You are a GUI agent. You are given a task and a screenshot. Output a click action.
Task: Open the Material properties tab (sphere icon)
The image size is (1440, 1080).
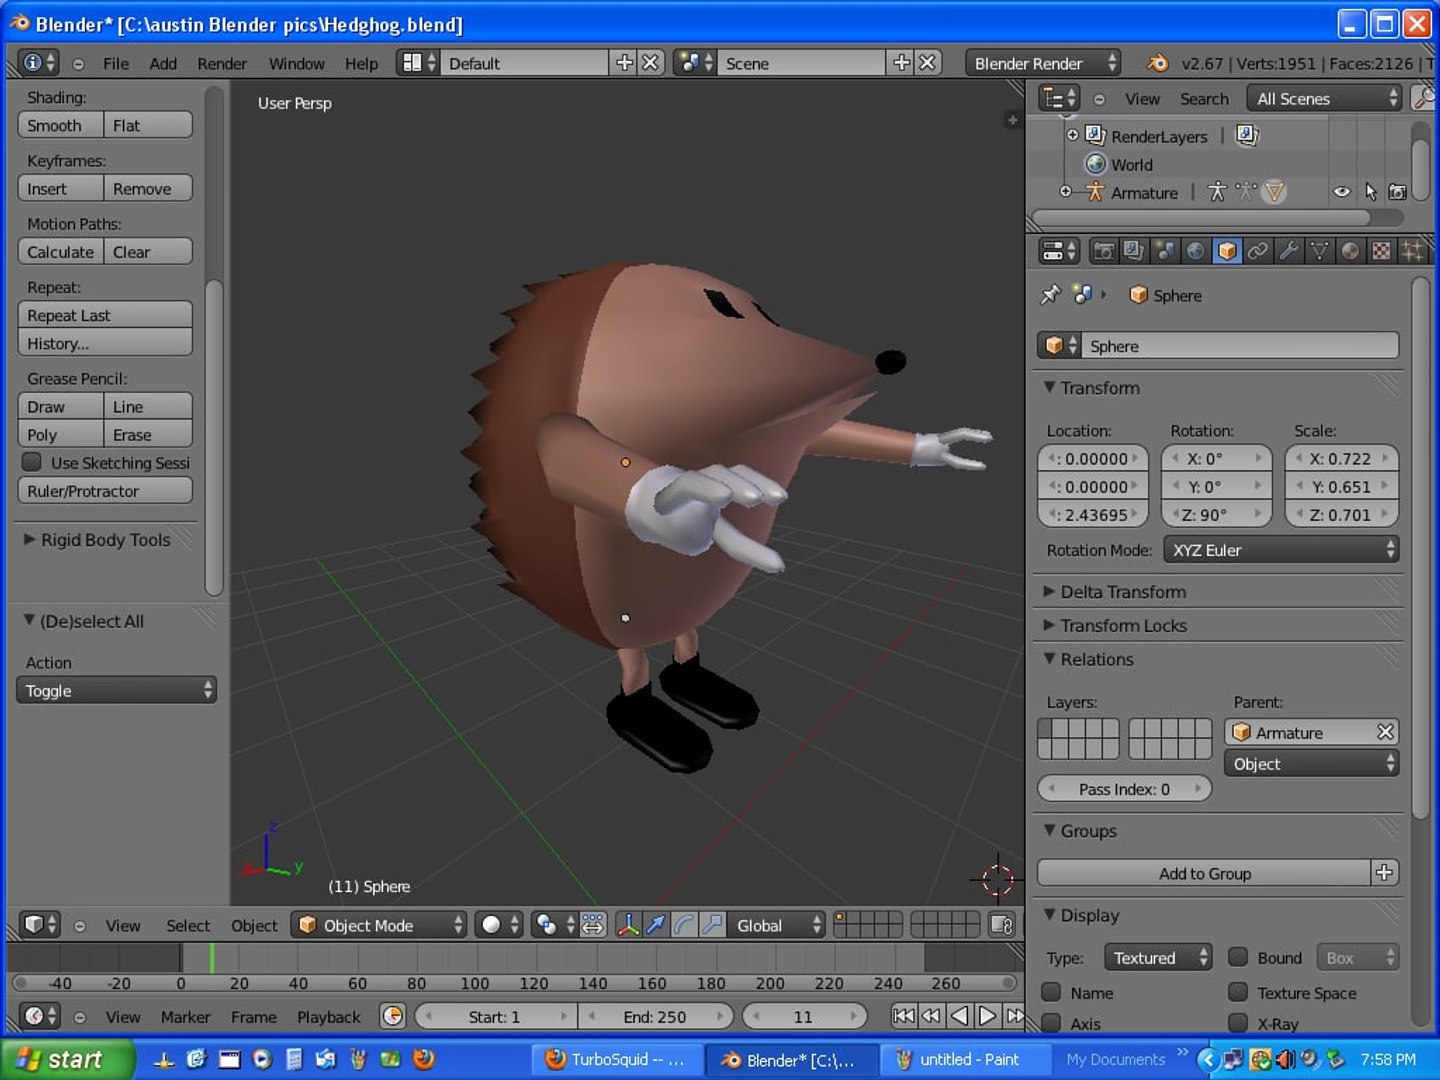point(1351,251)
